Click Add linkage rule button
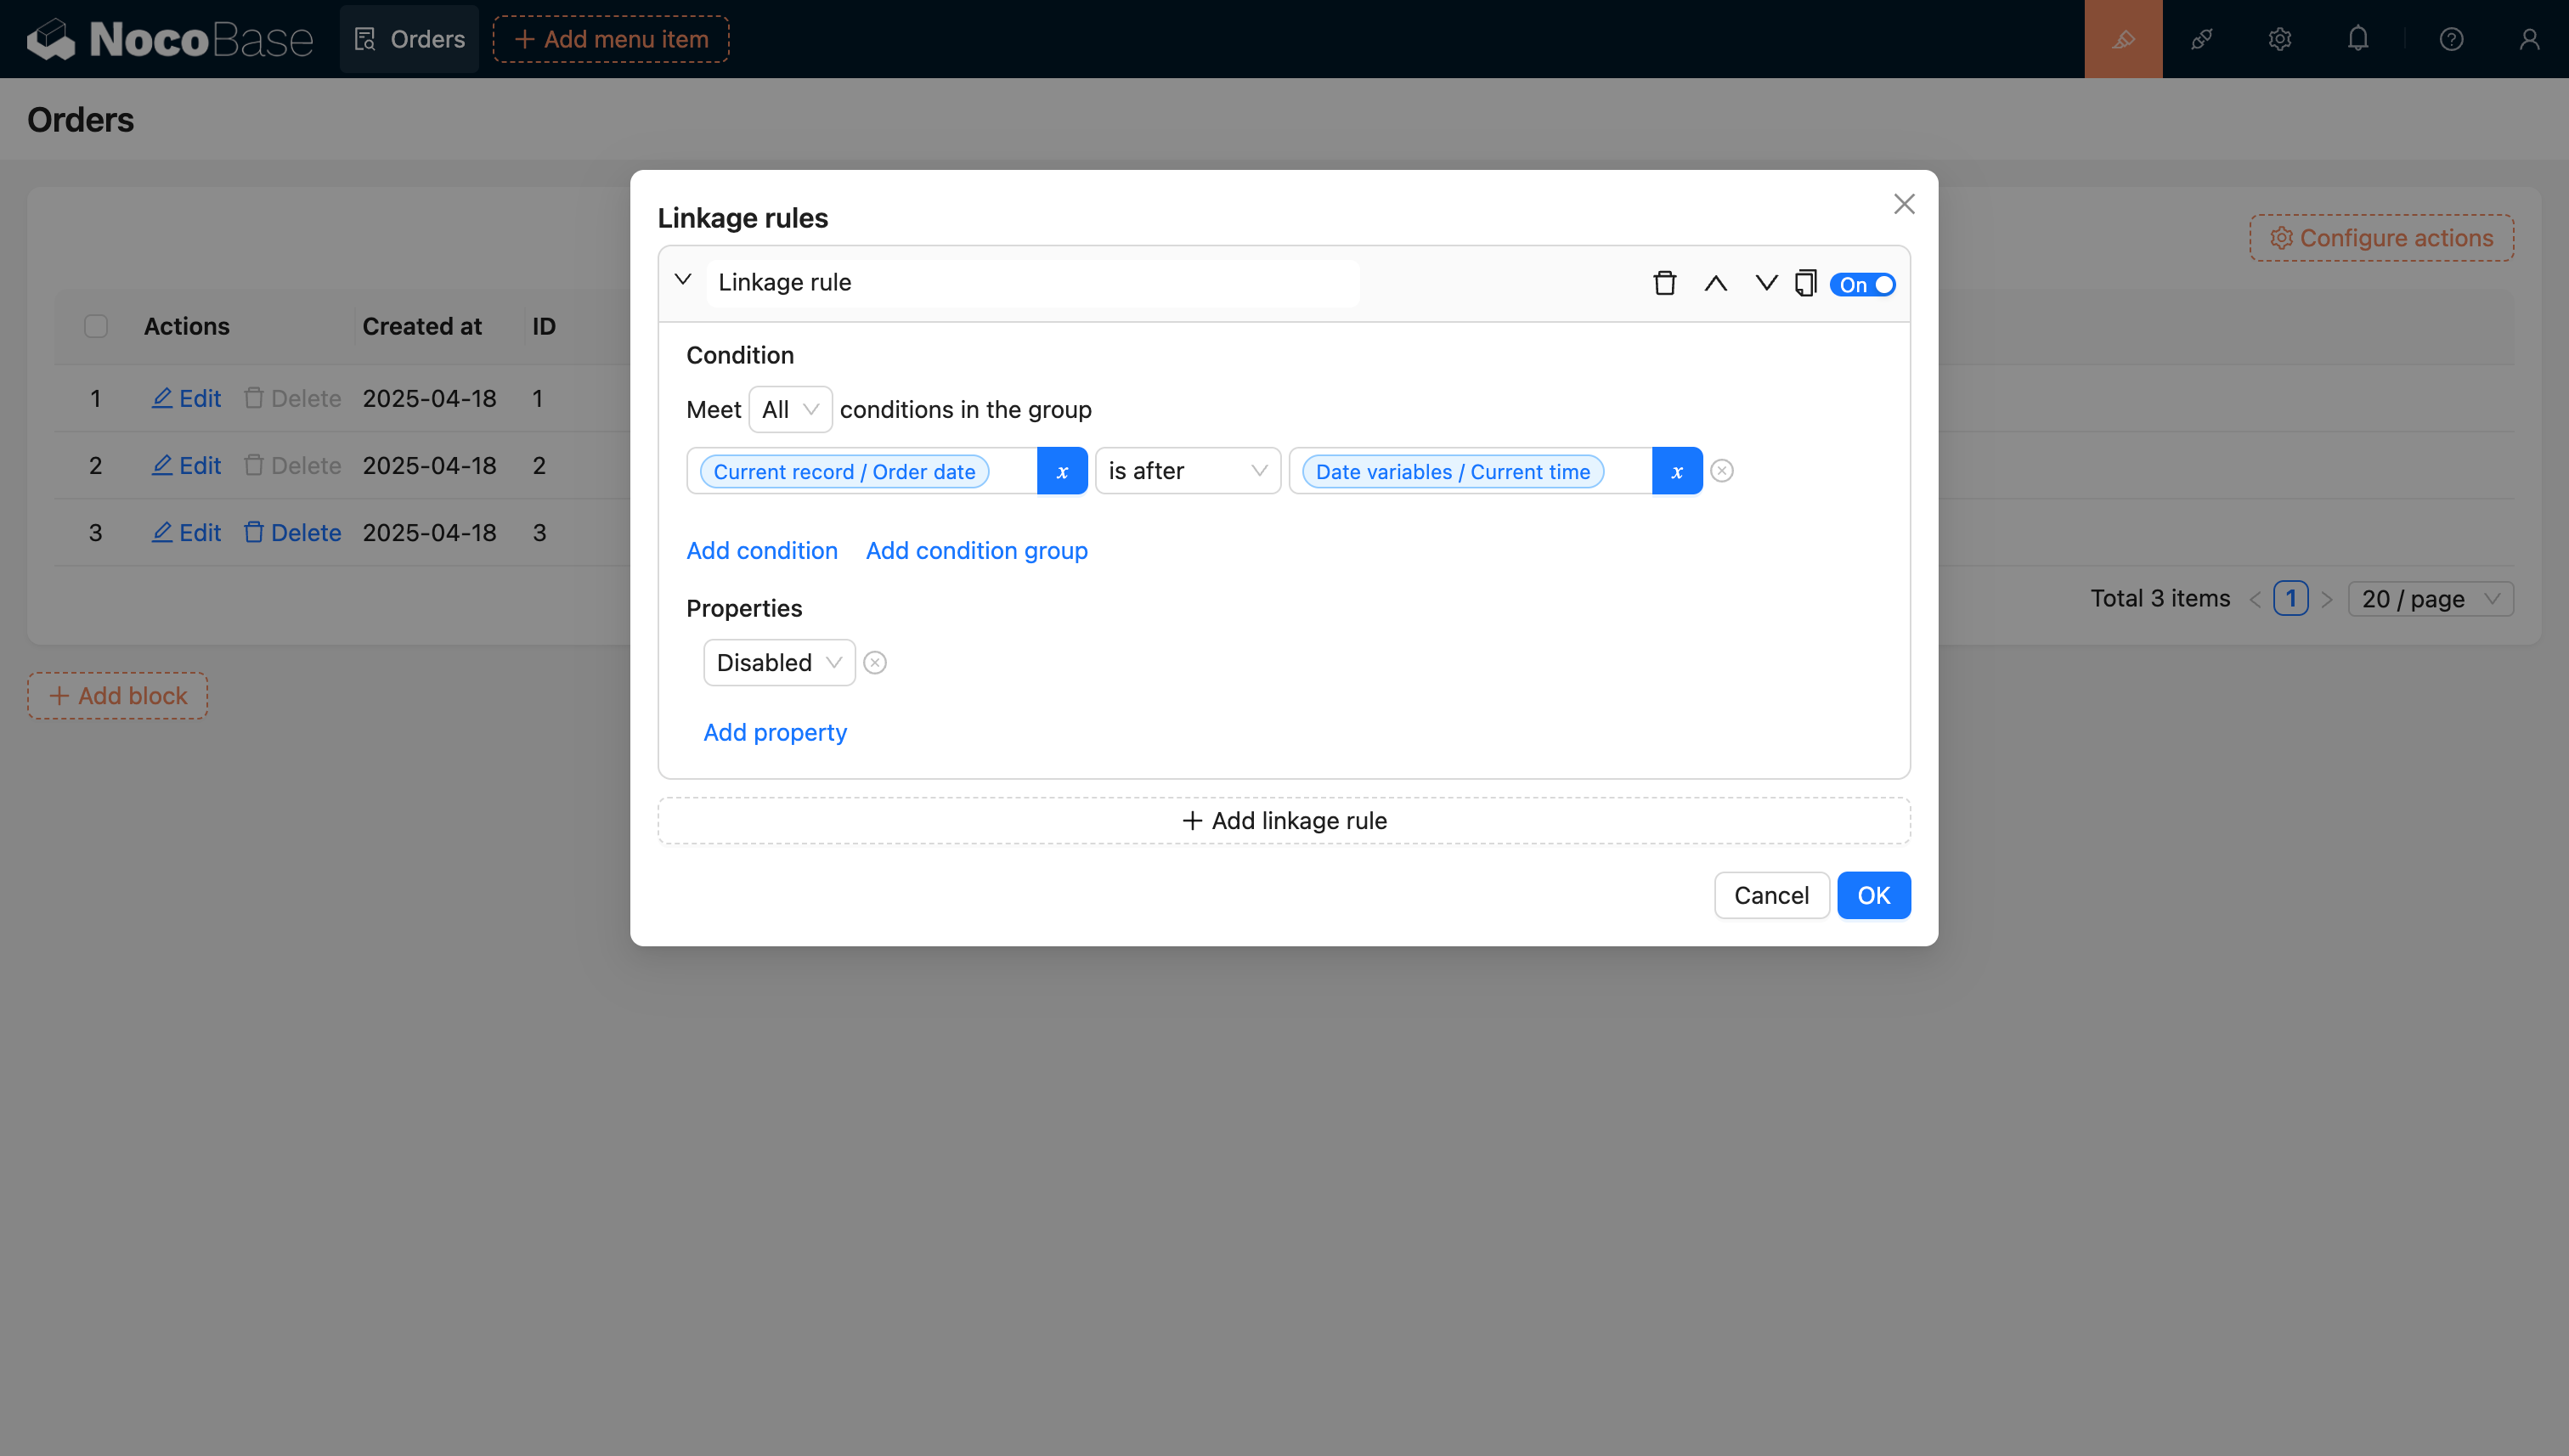This screenshot has width=2569, height=1456. click(1284, 821)
